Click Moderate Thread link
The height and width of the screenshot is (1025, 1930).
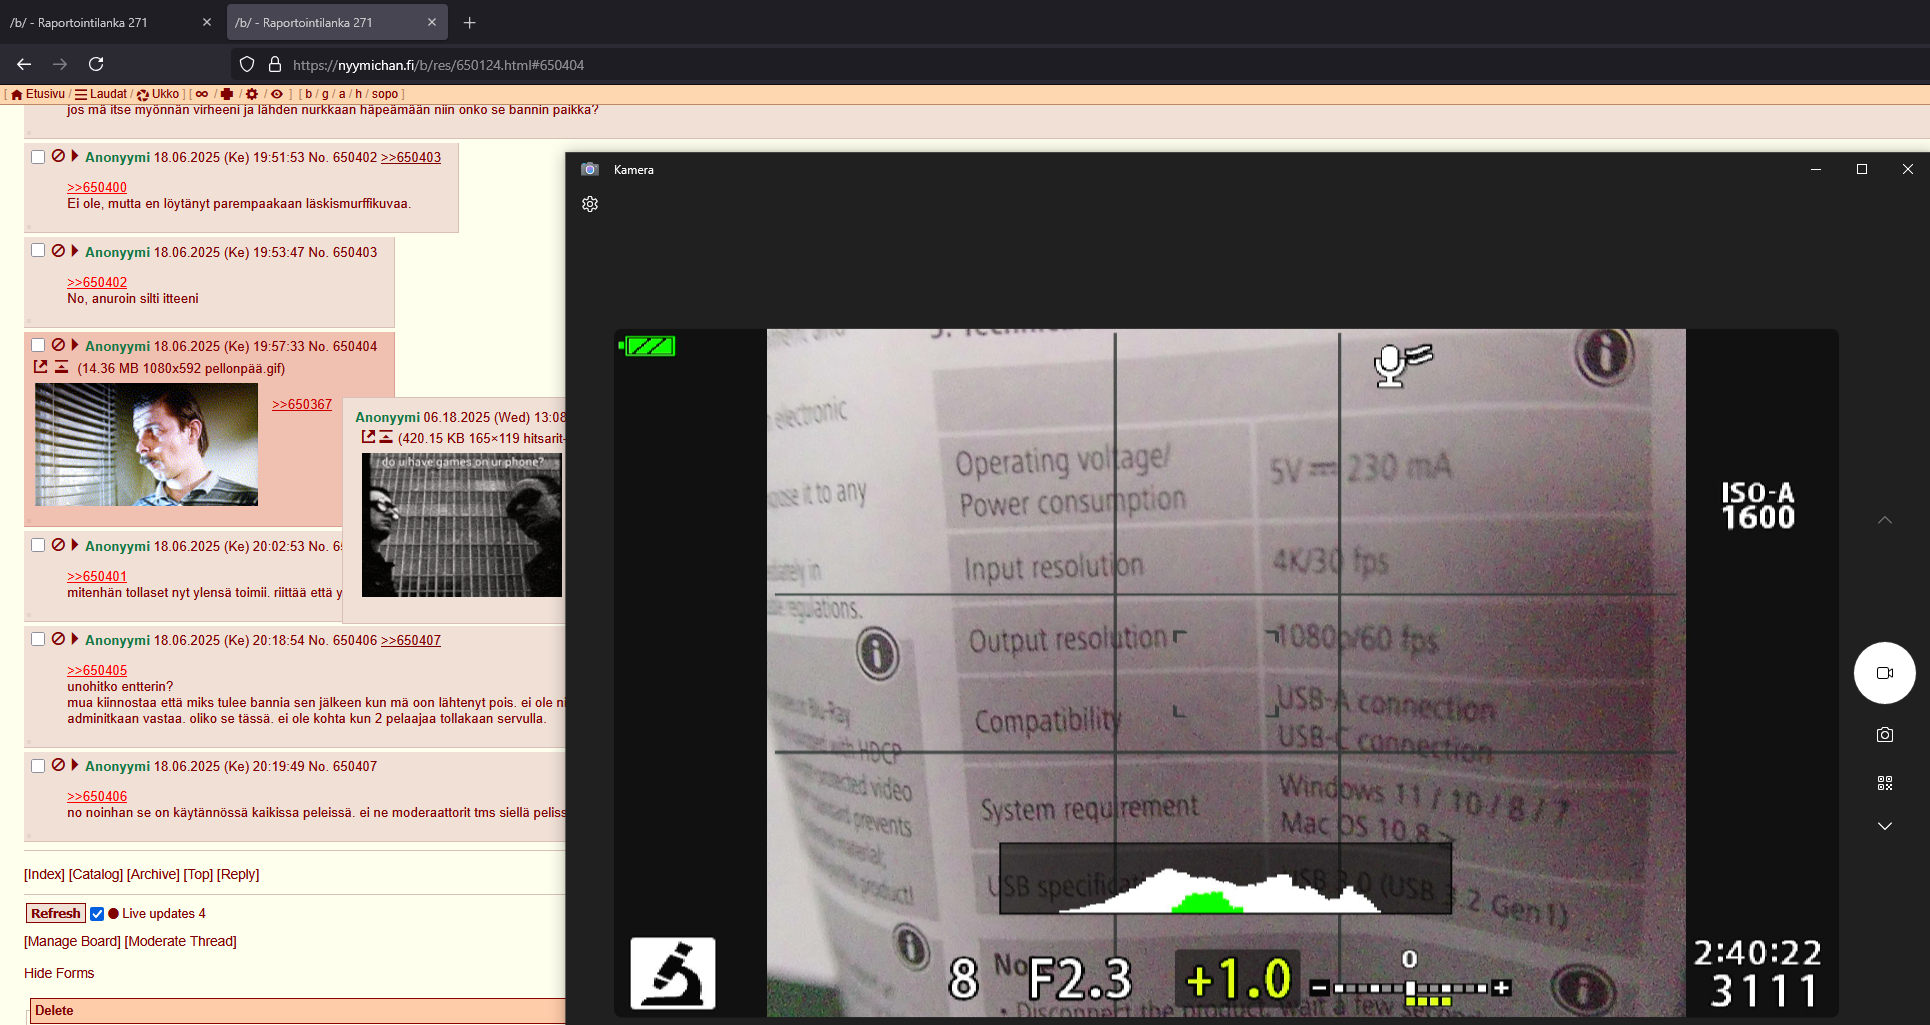coord(181,941)
